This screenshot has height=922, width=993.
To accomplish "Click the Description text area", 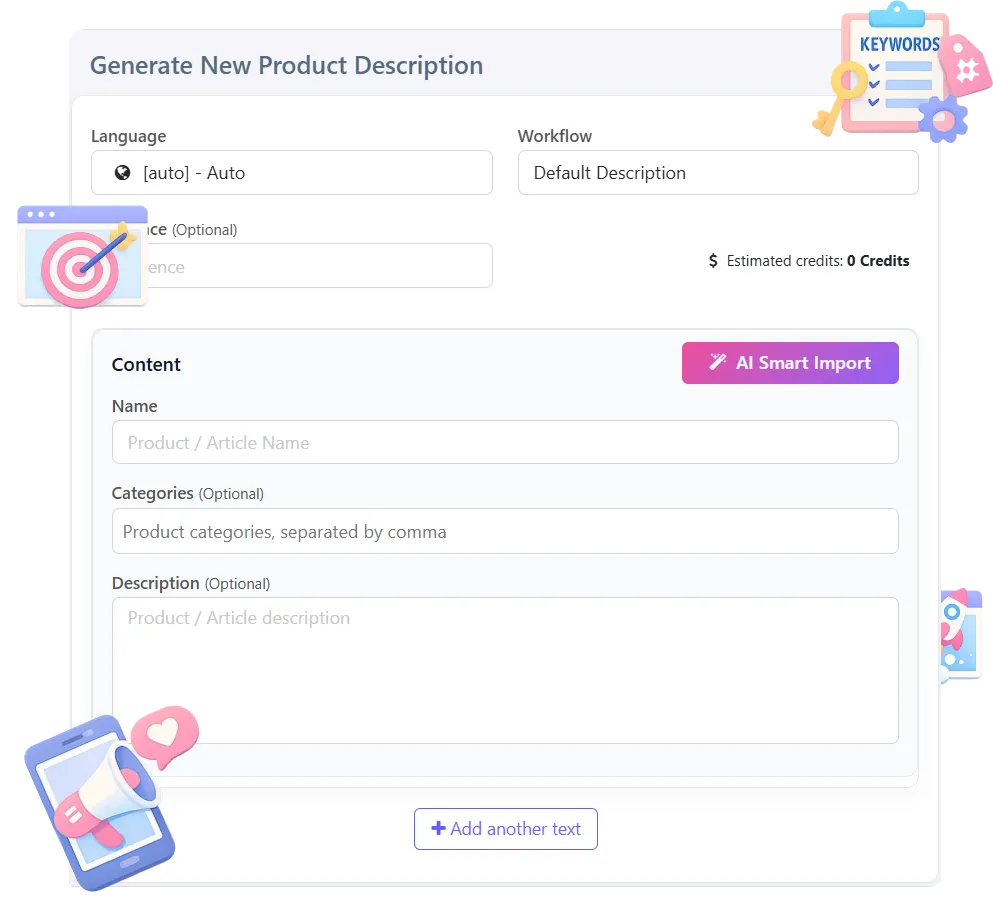I will [505, 670].
